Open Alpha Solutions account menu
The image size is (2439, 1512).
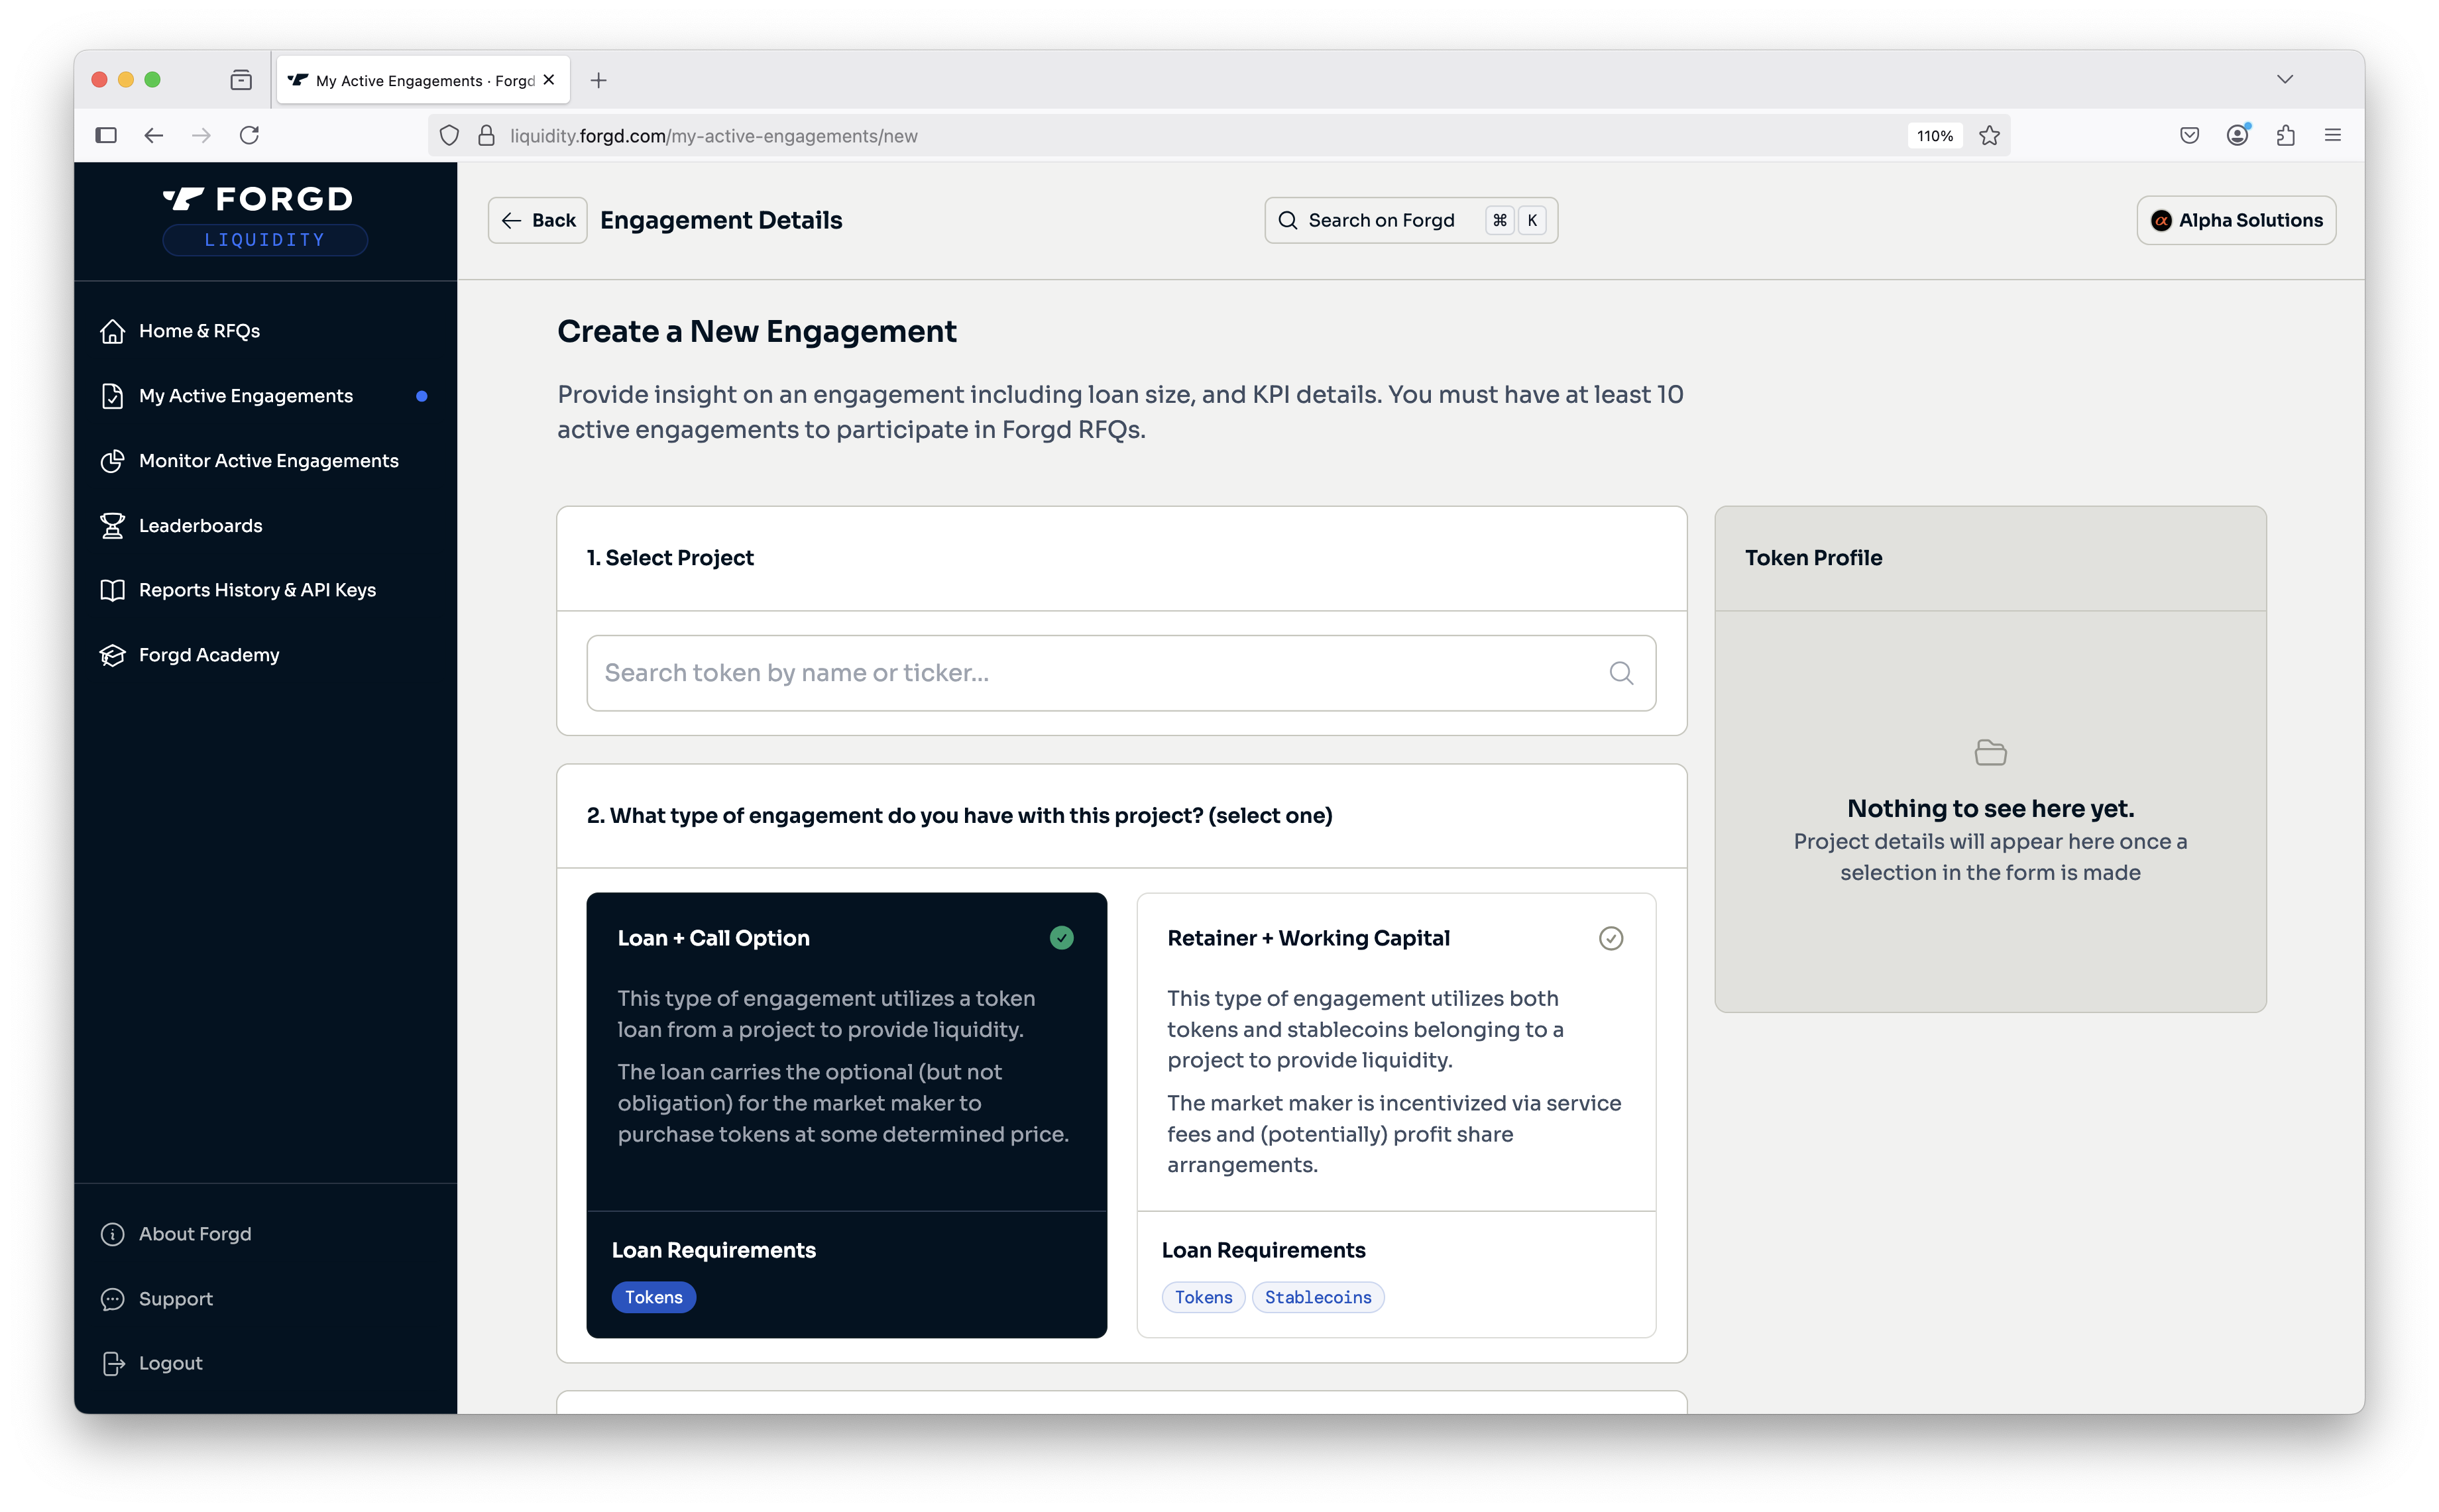(2236, 221)
